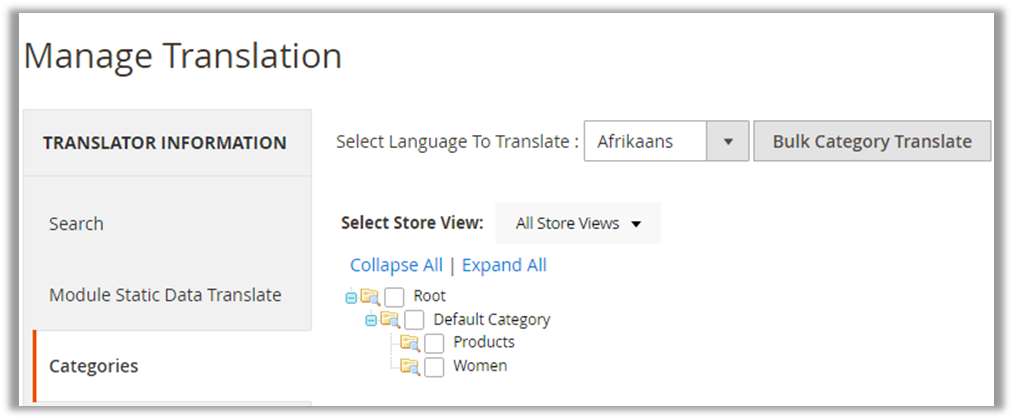Collapse the Default Category tree node

[371, 321]
